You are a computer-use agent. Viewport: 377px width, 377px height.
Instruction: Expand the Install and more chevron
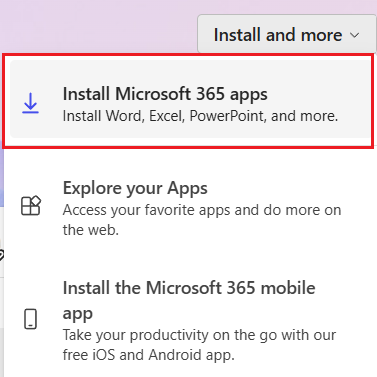(355, 35)
